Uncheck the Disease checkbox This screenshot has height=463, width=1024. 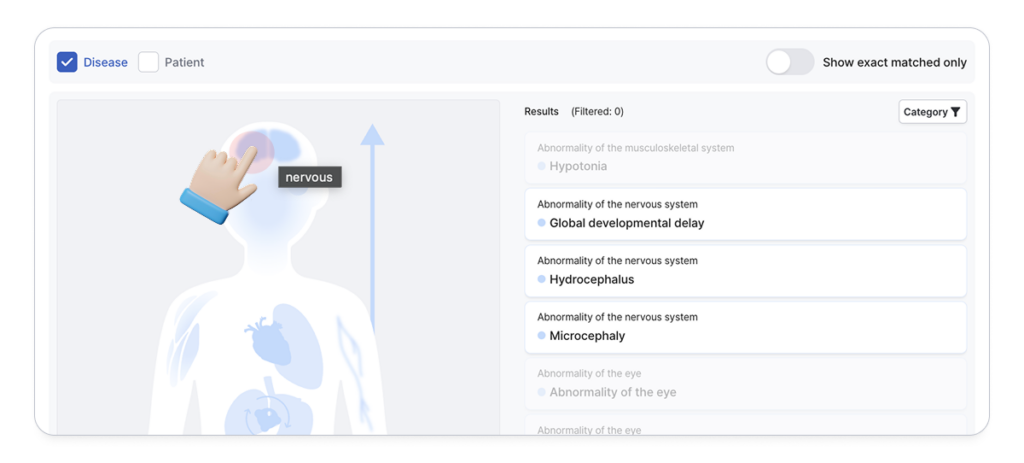tap(67, 62)
